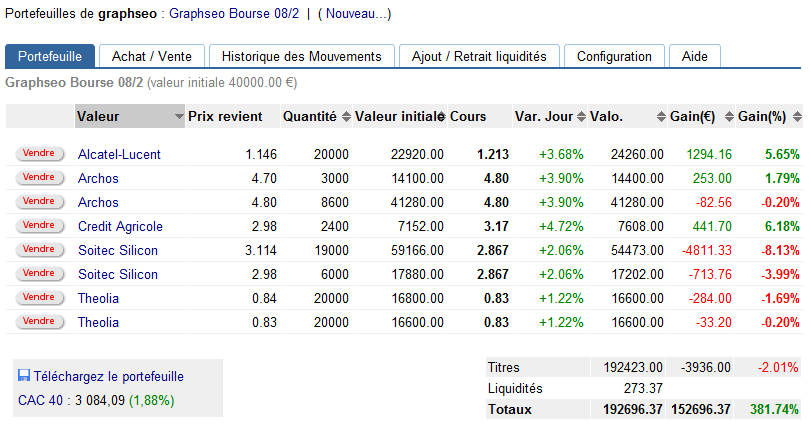Click Téléchargez le portefeuille link

click(108, 377)
